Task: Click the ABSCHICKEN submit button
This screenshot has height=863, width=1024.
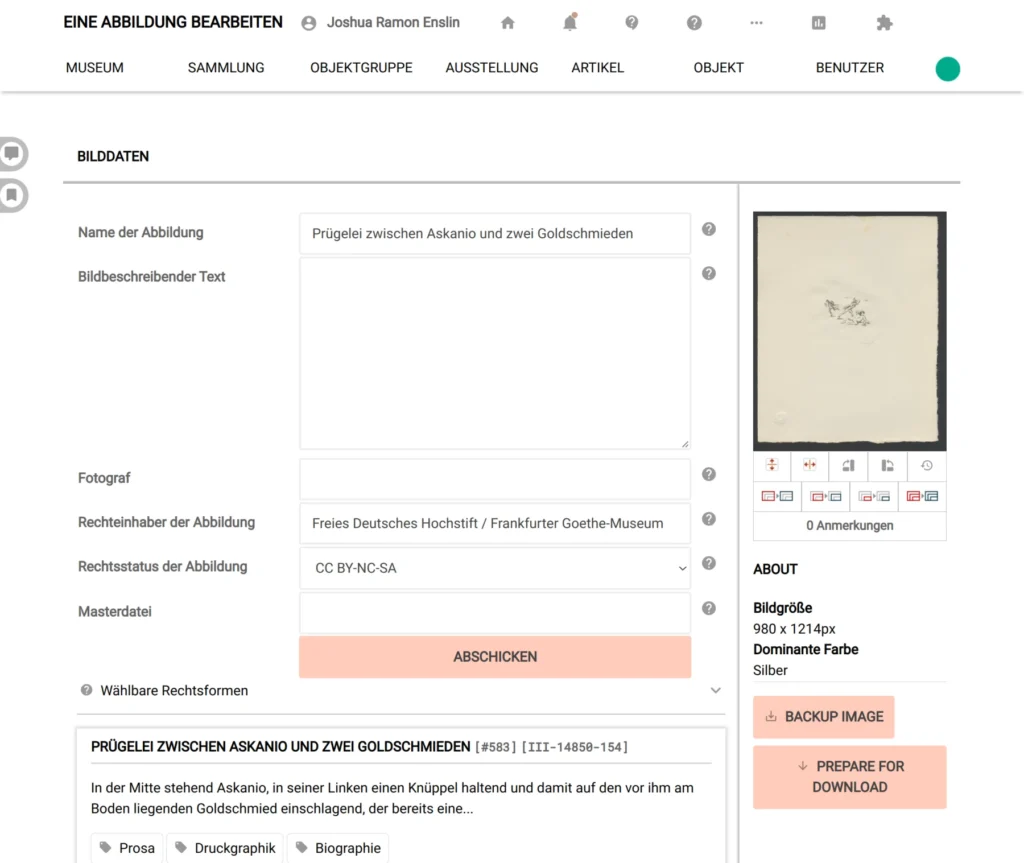Action: (495, 657)
